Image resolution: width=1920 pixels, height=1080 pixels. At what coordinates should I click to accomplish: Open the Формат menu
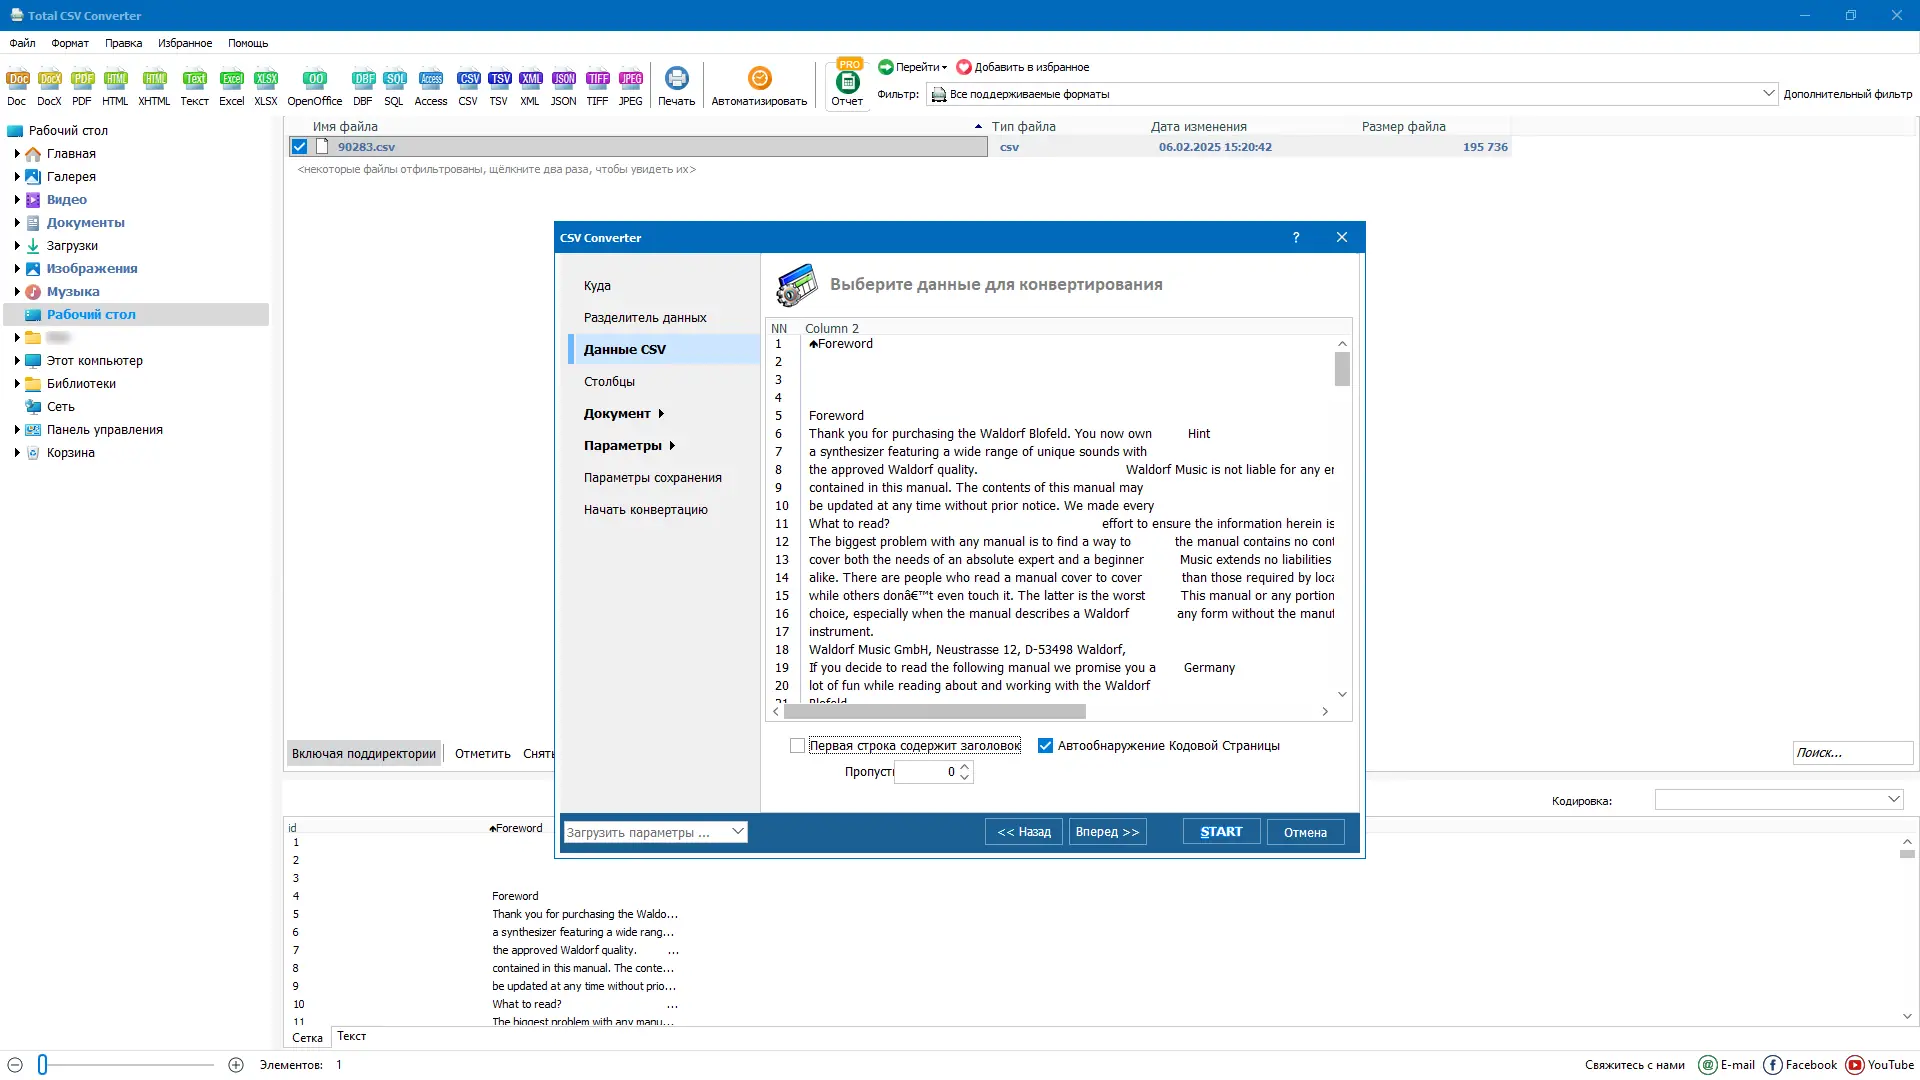coord(70,43)
